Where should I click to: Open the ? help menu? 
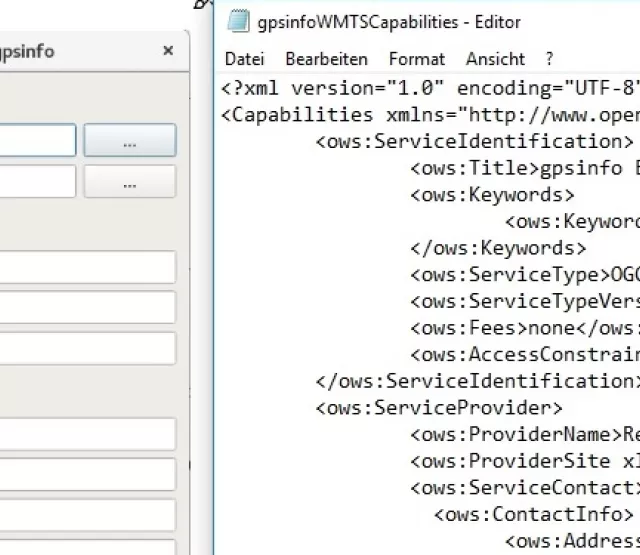(x=549, y=59)
